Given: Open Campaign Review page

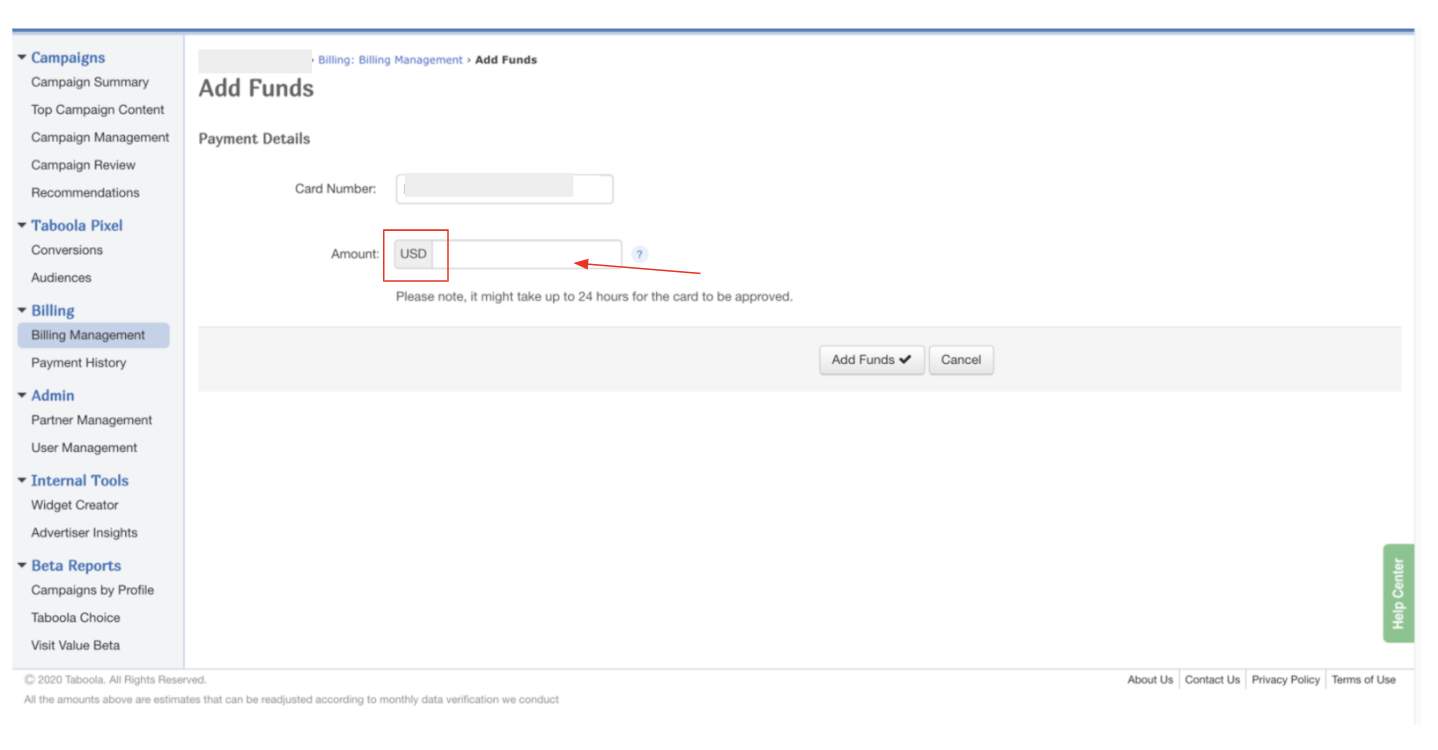Looking at the screenshot, I should coord(83,165).
